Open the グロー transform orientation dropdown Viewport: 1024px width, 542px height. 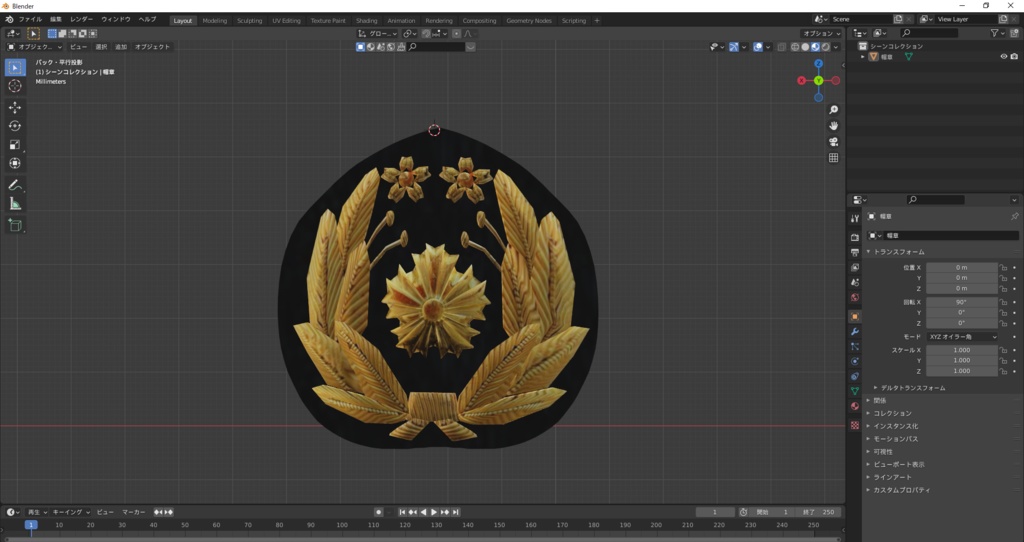377,33
